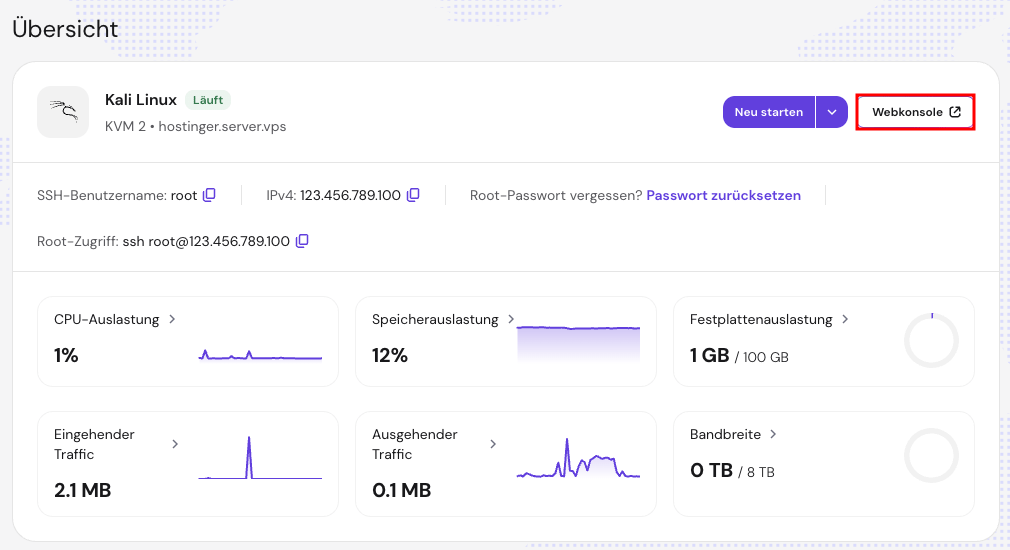Click the Webkonsole external link icon
The width and height of the screenshot is (1010, 550).
point(955,112)
